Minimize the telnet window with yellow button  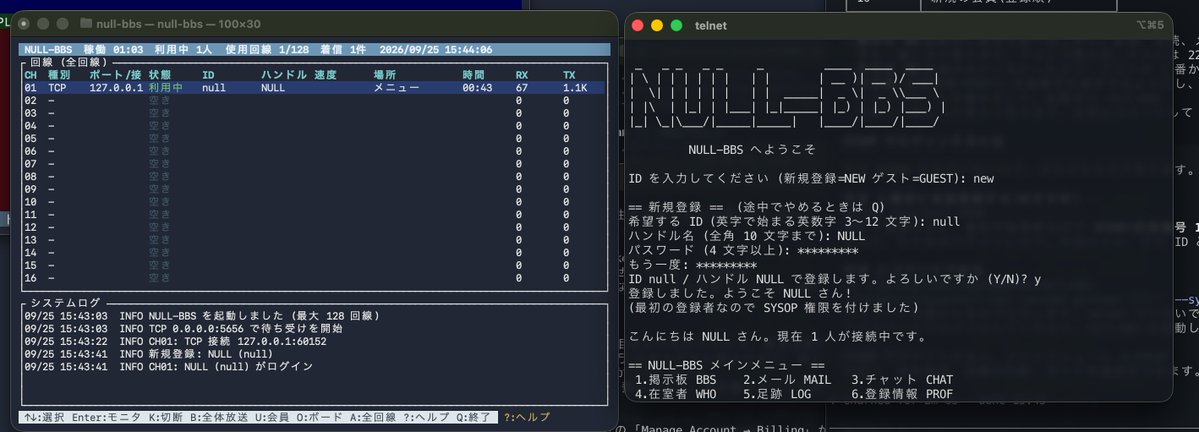coord(657,25)
